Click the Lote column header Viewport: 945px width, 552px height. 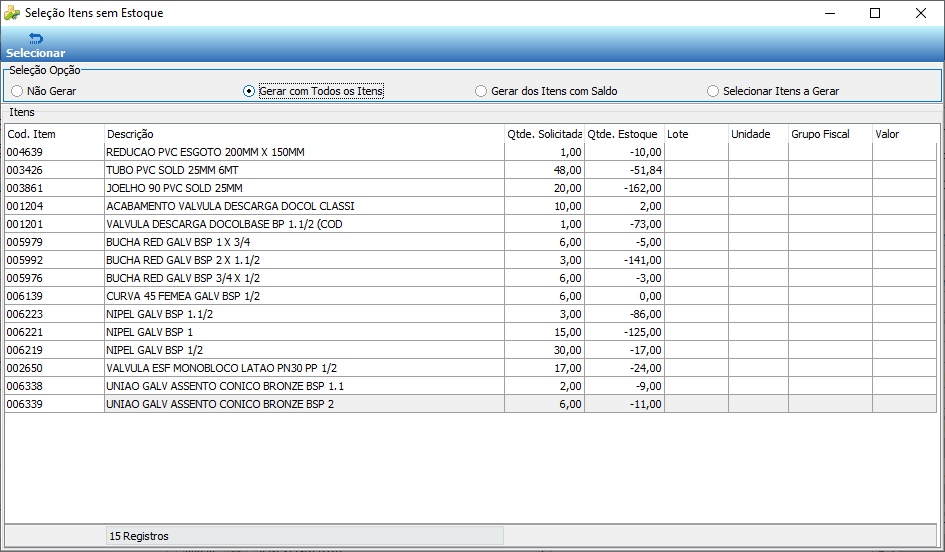point(696,134)
